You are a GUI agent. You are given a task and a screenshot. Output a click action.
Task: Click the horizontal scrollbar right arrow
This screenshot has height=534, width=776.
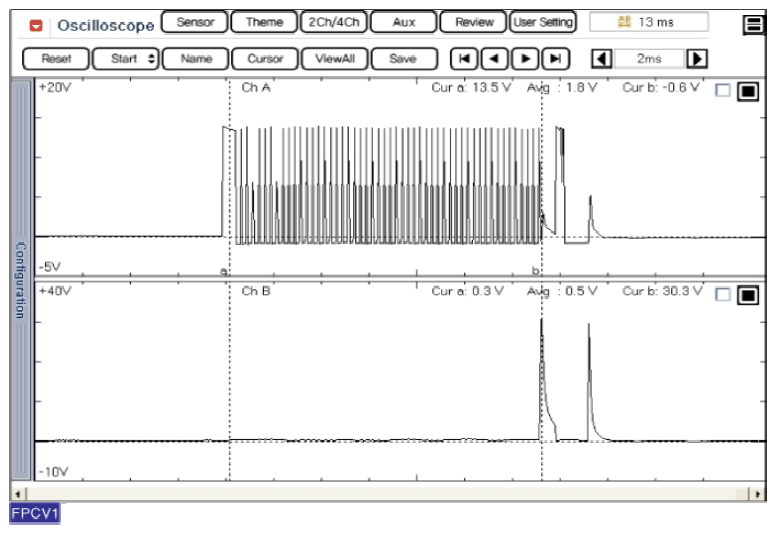(761, 494)
